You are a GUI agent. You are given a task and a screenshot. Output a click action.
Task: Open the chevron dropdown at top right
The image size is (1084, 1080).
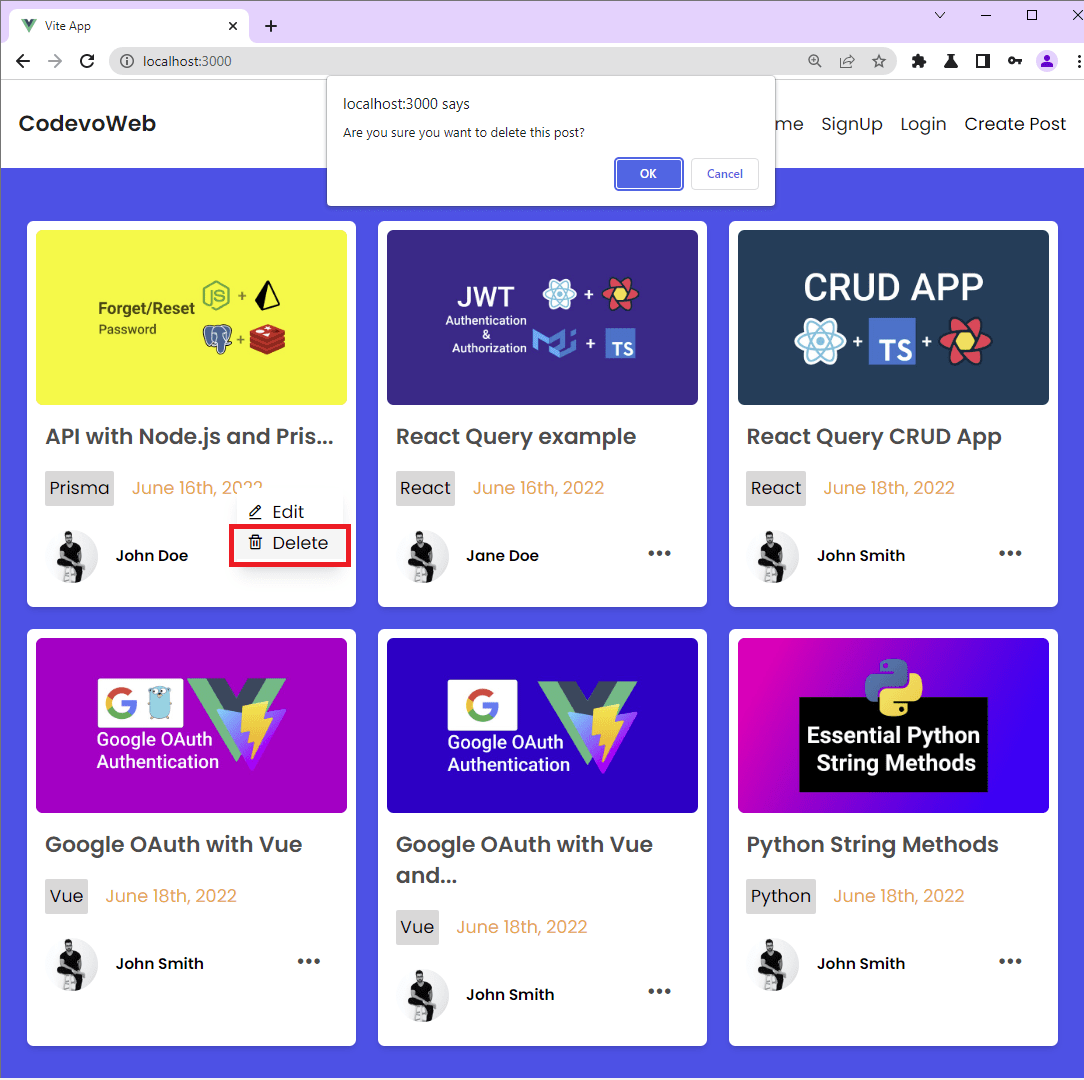939,15
